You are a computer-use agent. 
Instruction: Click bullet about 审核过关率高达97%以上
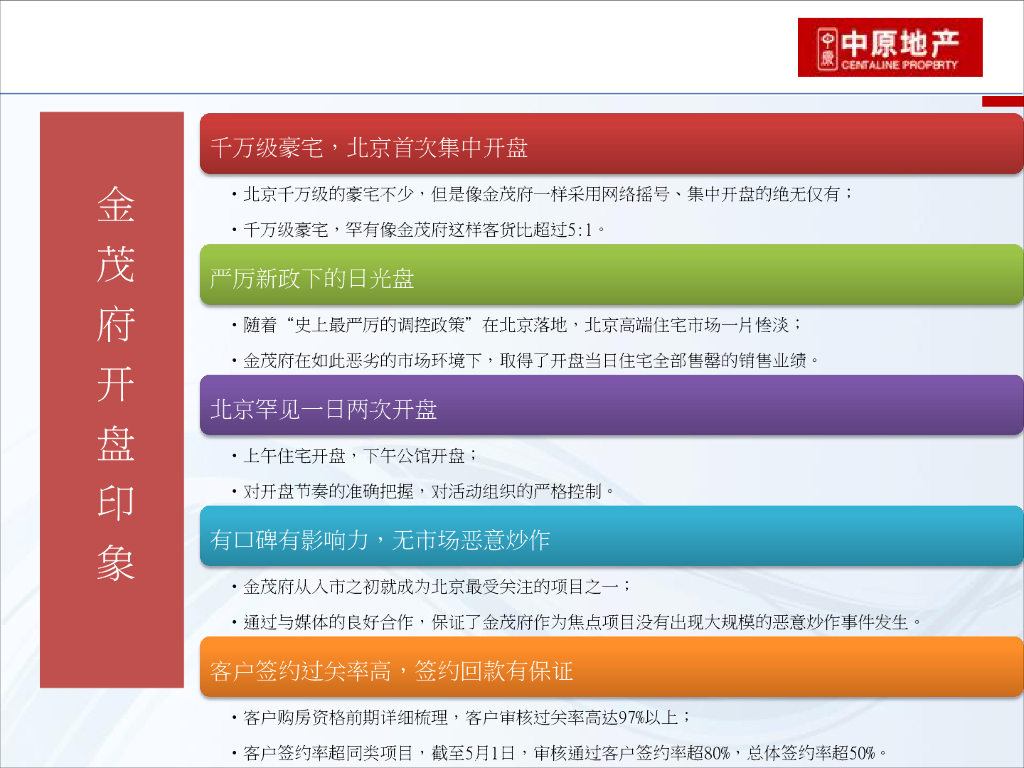(x=461, y=718)
